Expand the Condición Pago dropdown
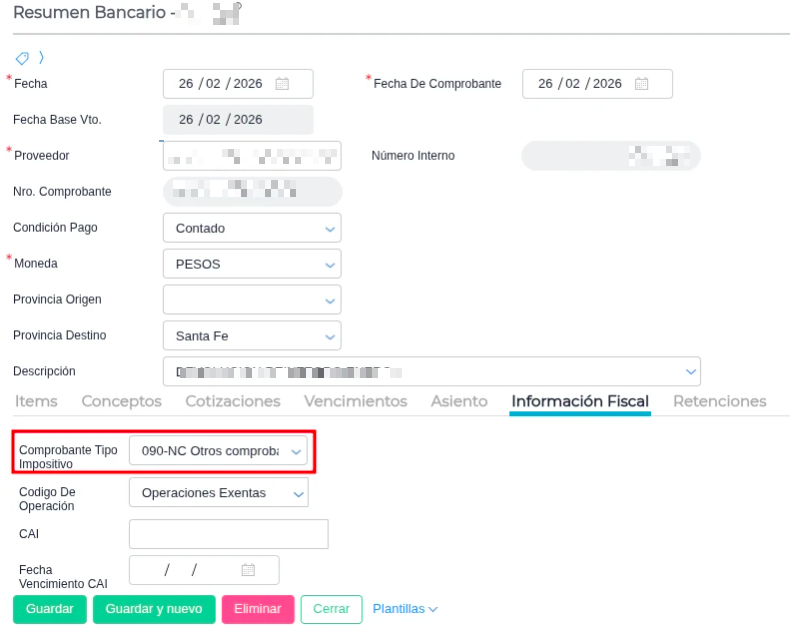 (x=252, y=228)
